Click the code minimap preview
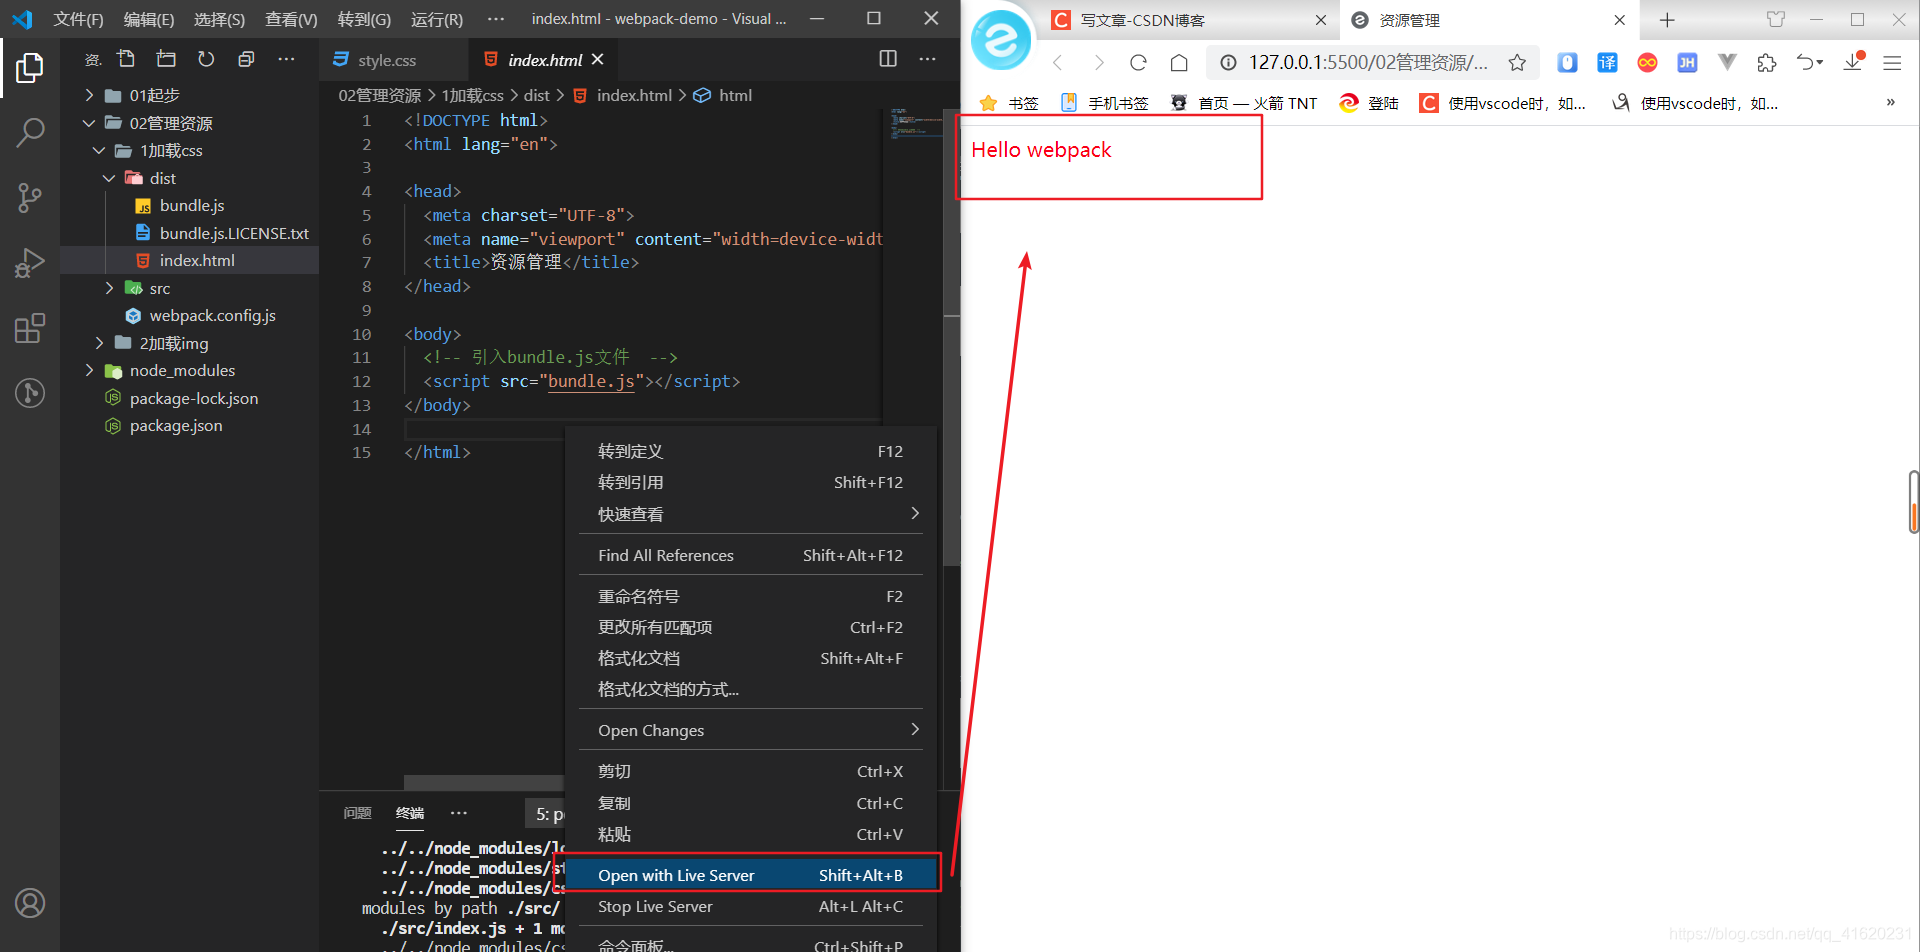 914,124
